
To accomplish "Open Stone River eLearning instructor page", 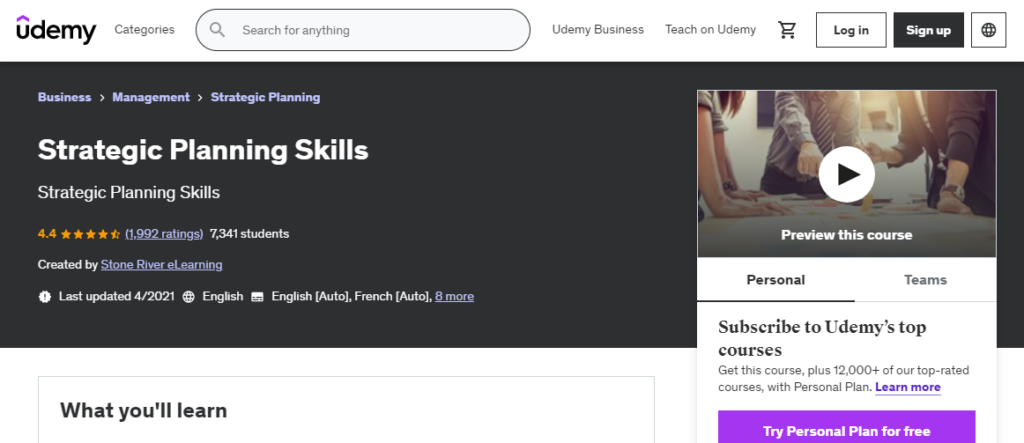I will [161, 265].
